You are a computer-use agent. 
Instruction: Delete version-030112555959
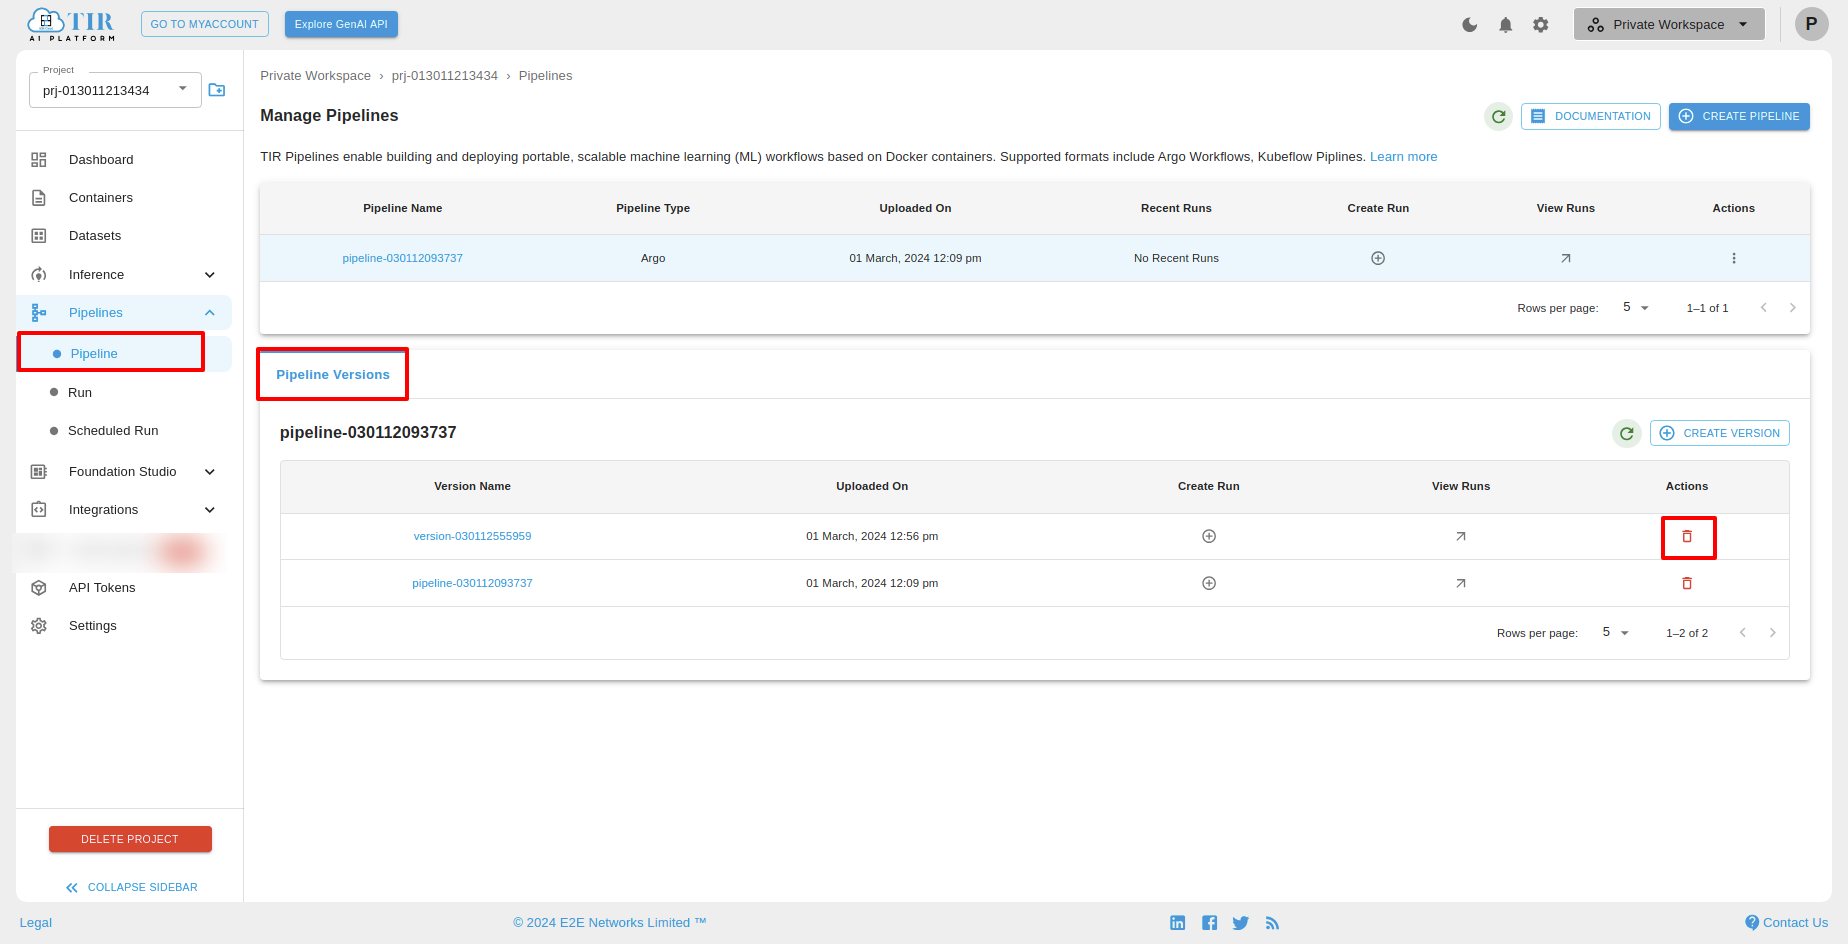[x=1687, y=536]
